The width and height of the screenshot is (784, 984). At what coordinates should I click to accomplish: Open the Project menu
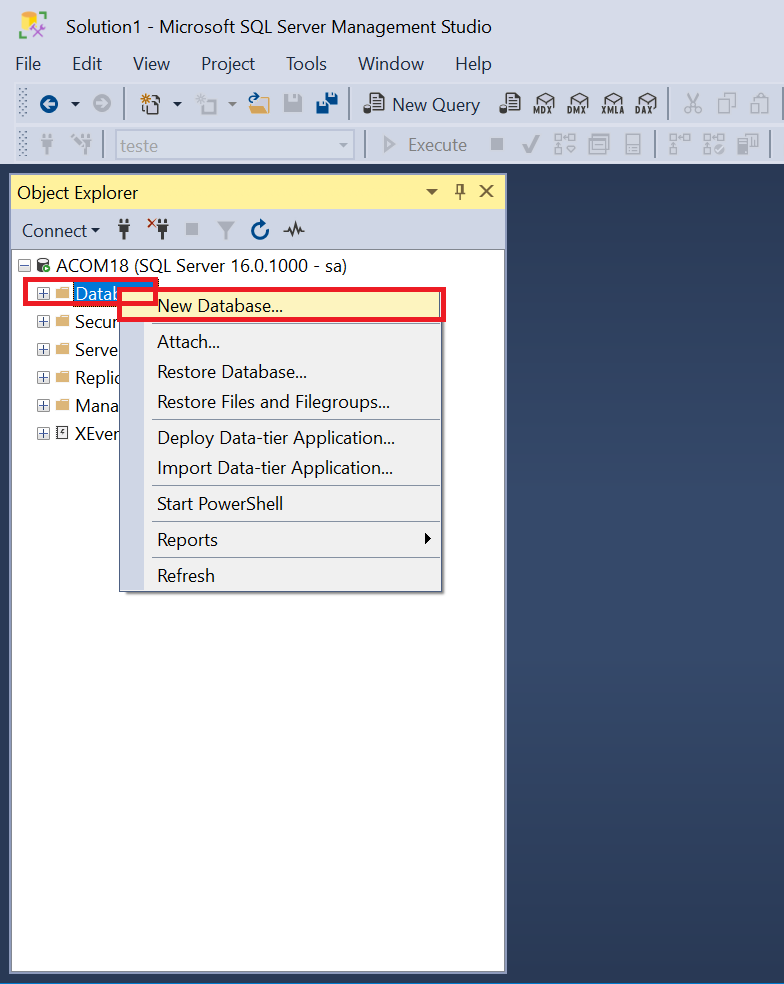[228, 63]
